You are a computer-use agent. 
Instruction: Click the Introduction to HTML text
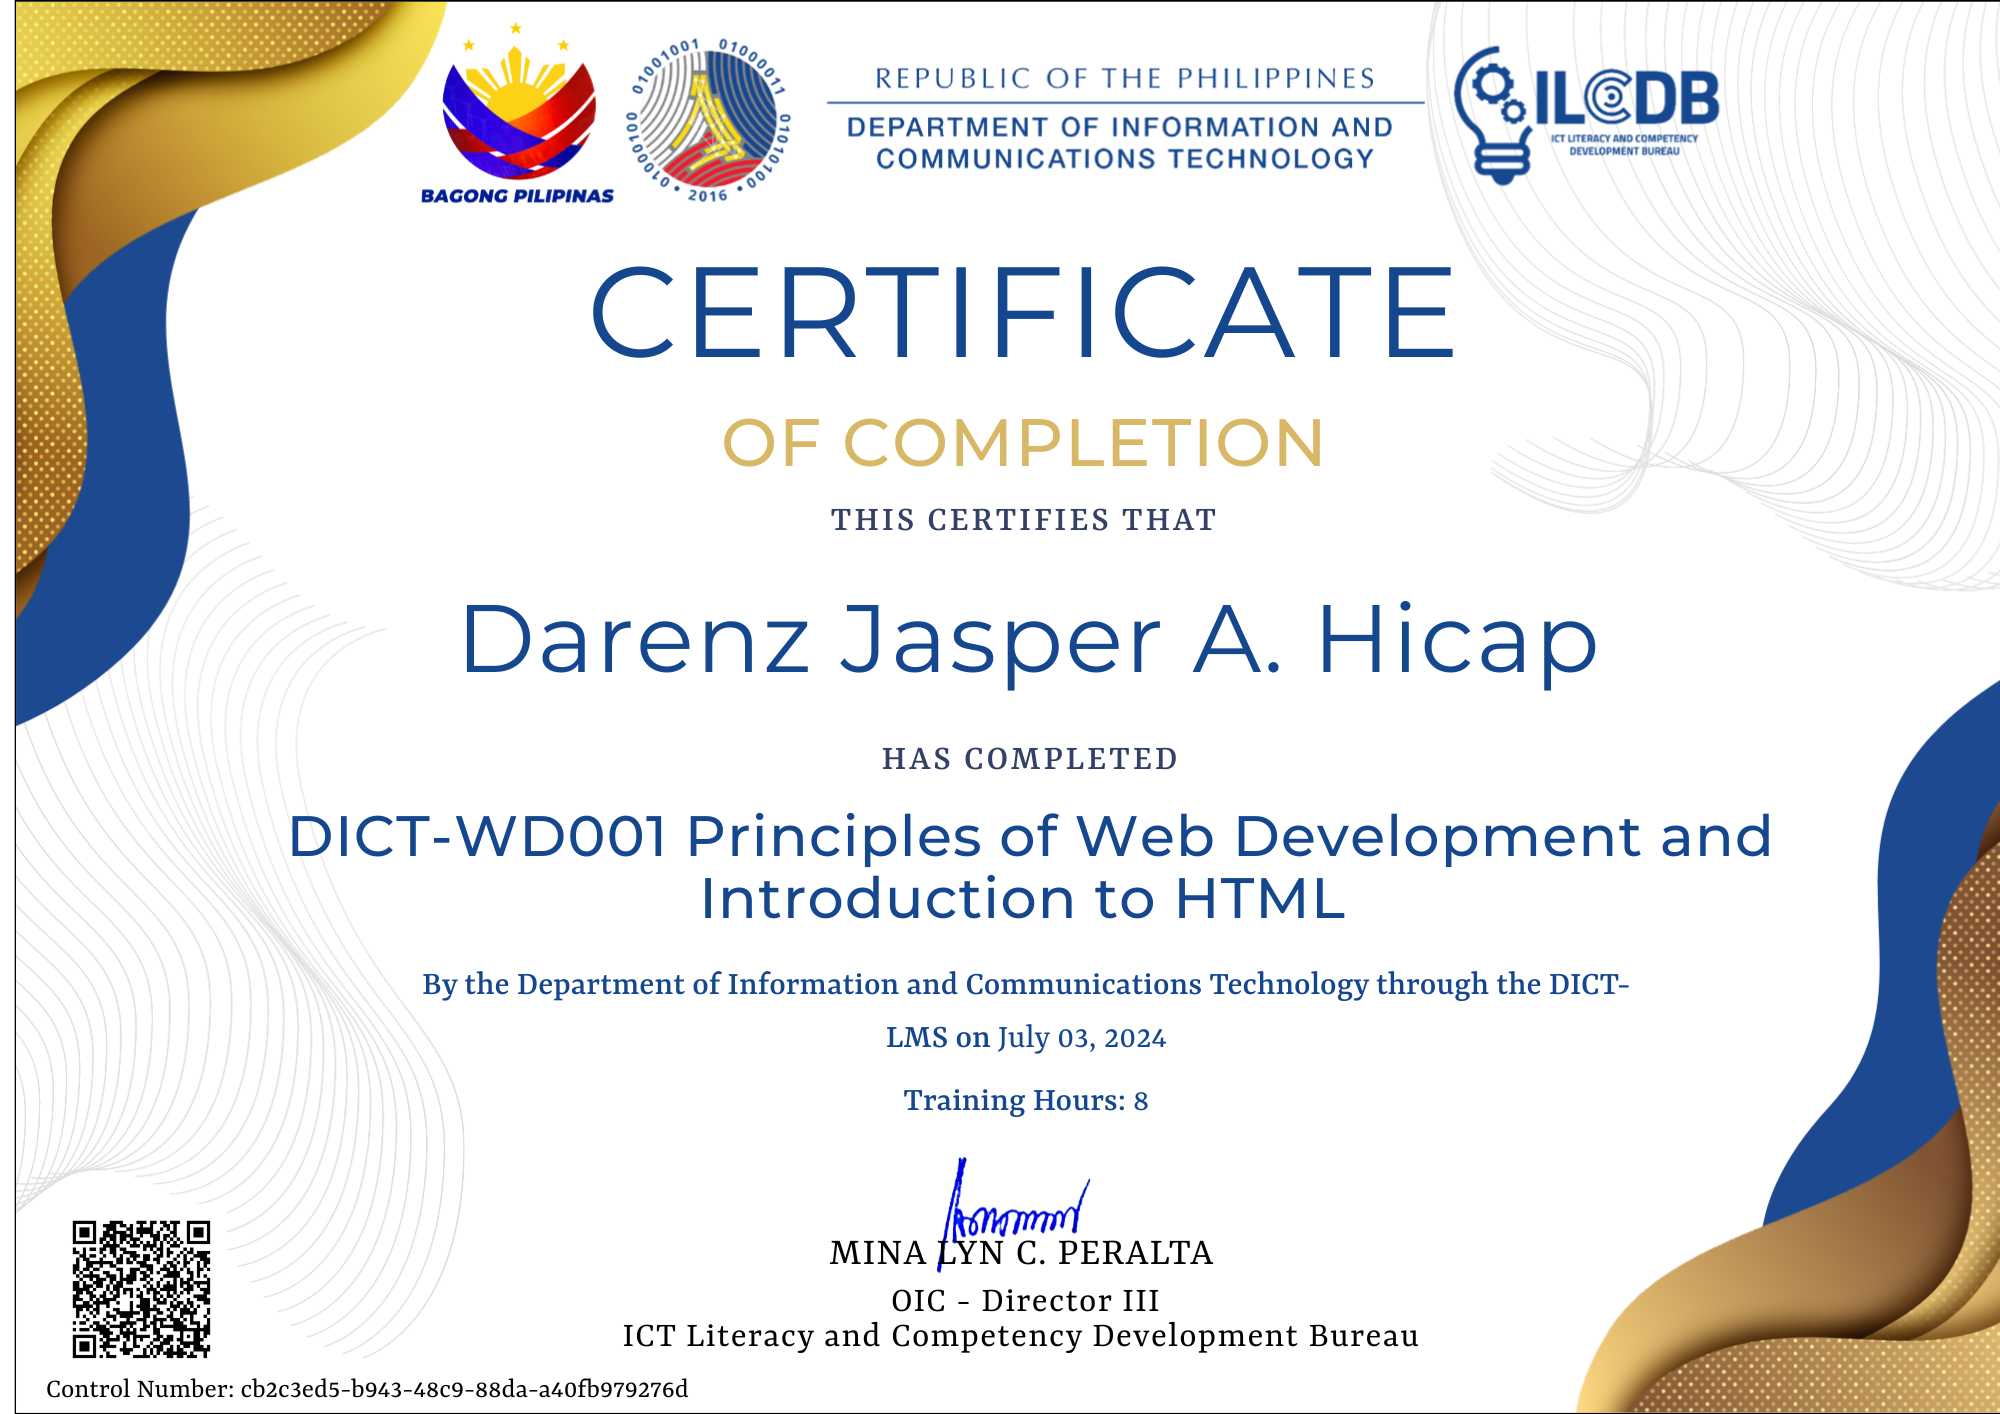(x=1022, y=898)
